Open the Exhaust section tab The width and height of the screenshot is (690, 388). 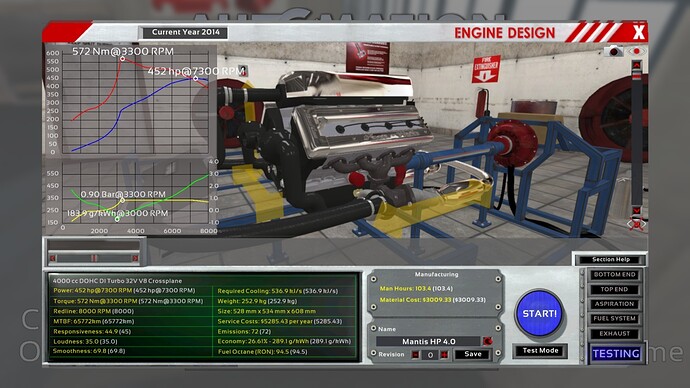[x=614, y=333]
